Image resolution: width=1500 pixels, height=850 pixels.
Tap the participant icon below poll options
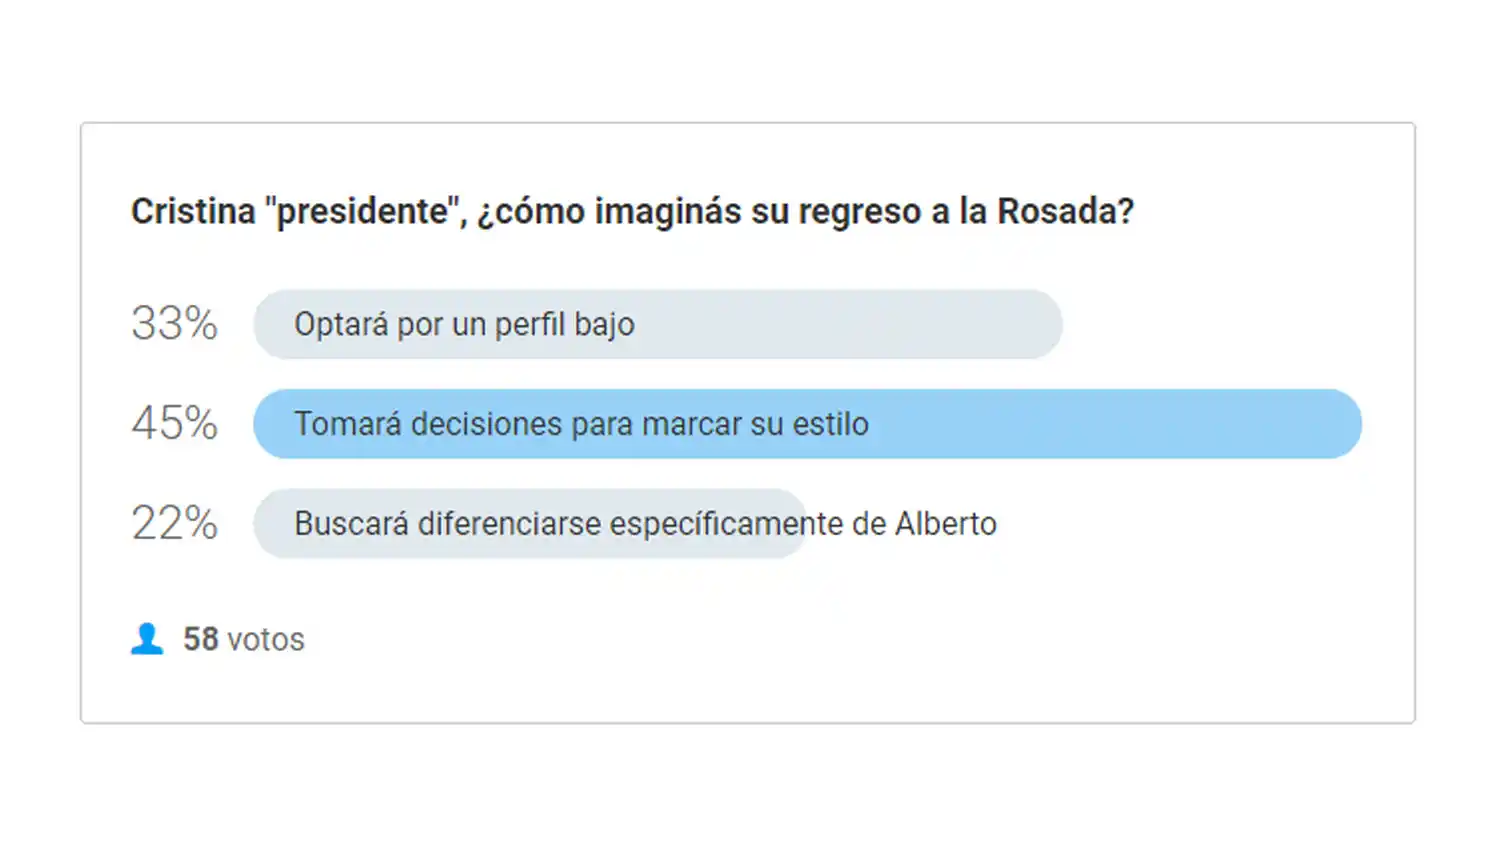click(x=146, y=638)
